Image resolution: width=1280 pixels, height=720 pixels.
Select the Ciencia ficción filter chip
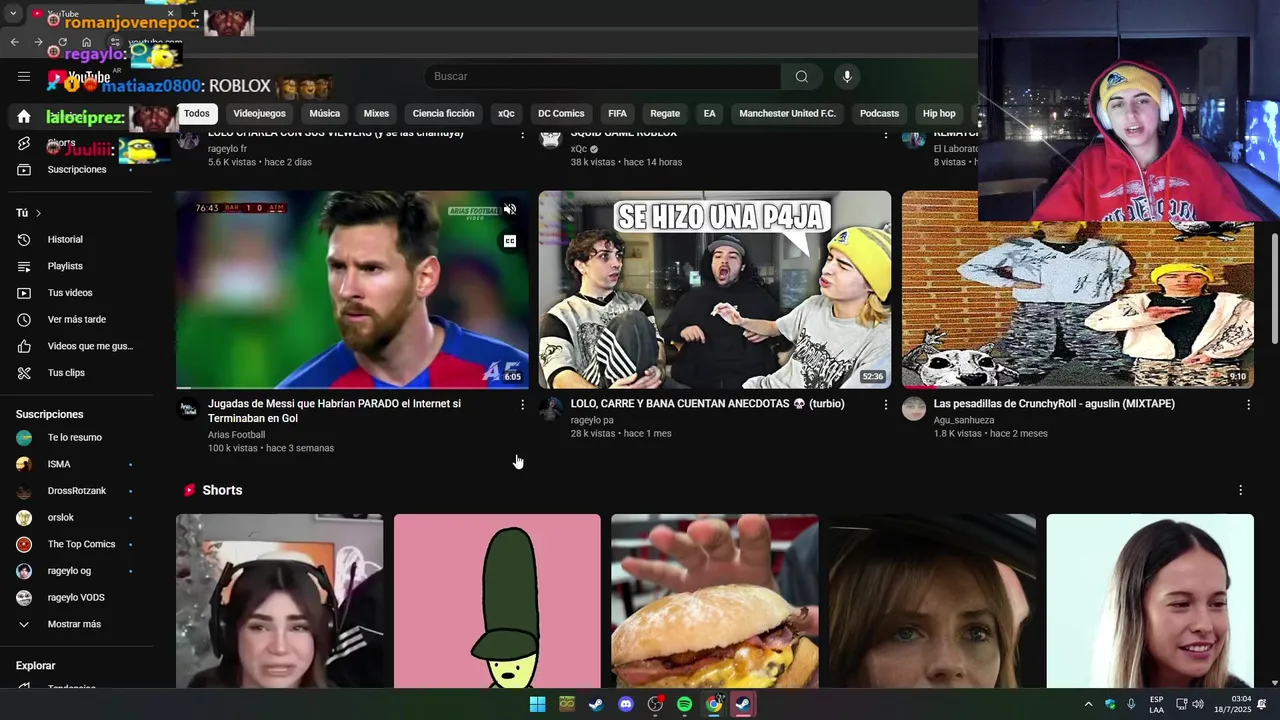tap(443, 114)
